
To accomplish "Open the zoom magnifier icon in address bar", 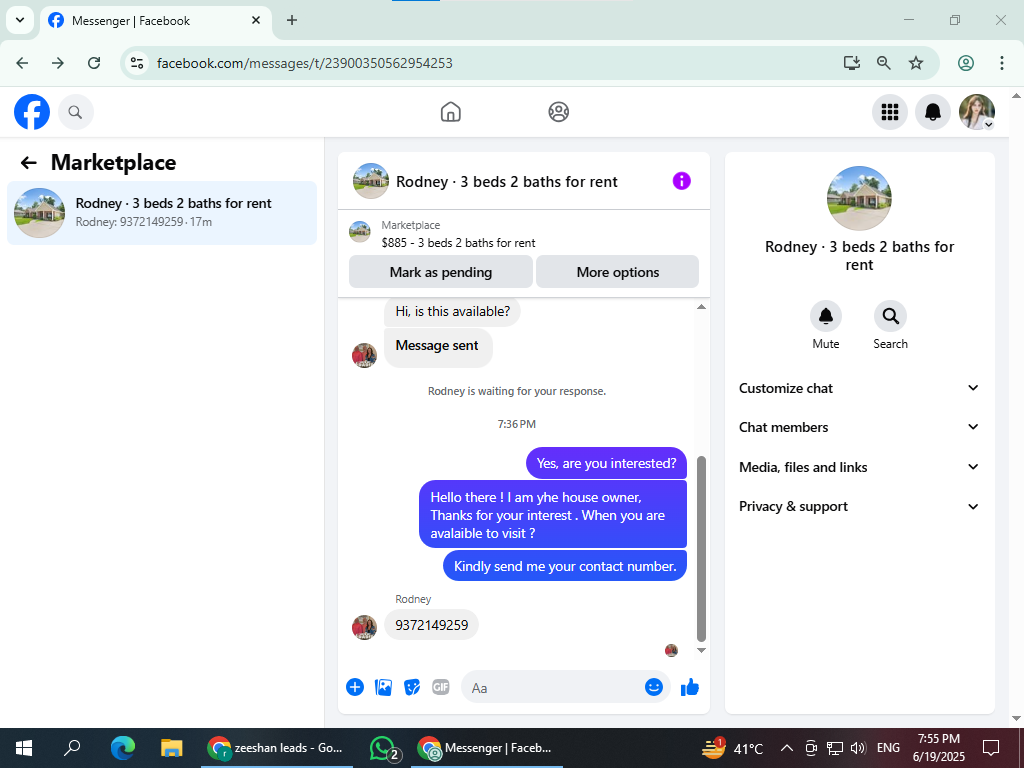I will click(884, 63).
